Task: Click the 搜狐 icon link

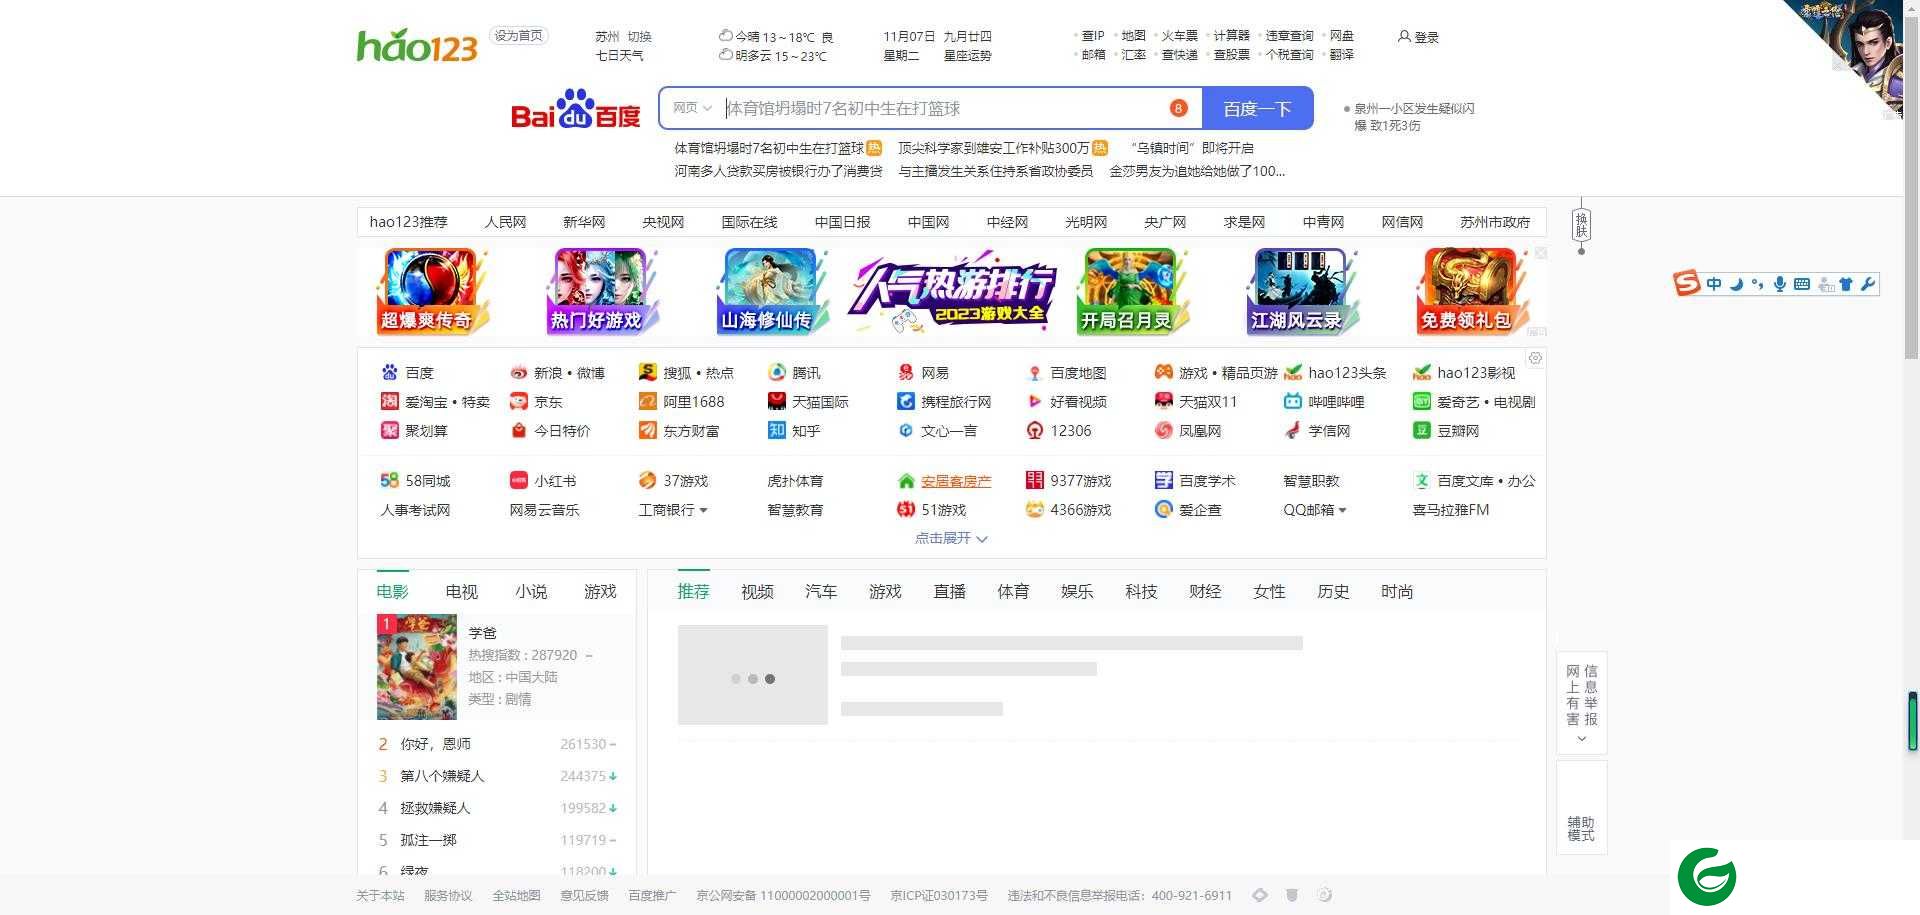Action: [647, 372]
